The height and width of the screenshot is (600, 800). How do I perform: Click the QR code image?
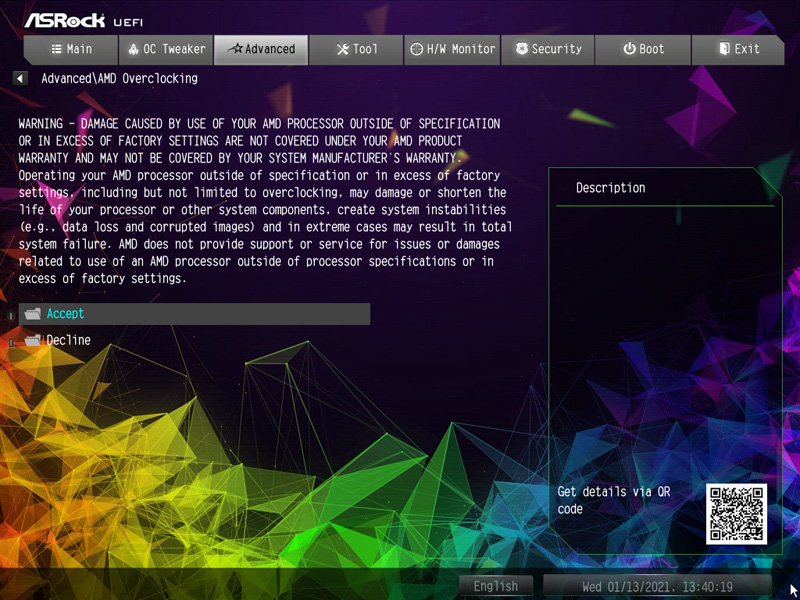point(736,514)
